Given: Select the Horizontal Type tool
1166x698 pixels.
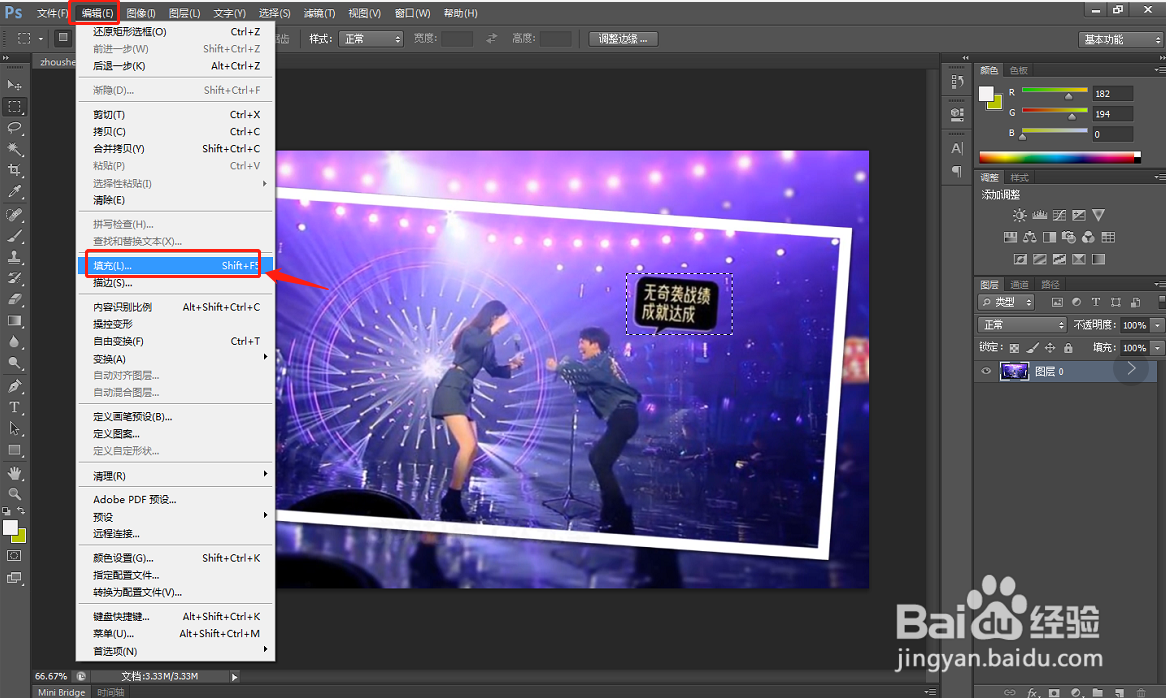Looking at the screenshot, I should [14, 407].
